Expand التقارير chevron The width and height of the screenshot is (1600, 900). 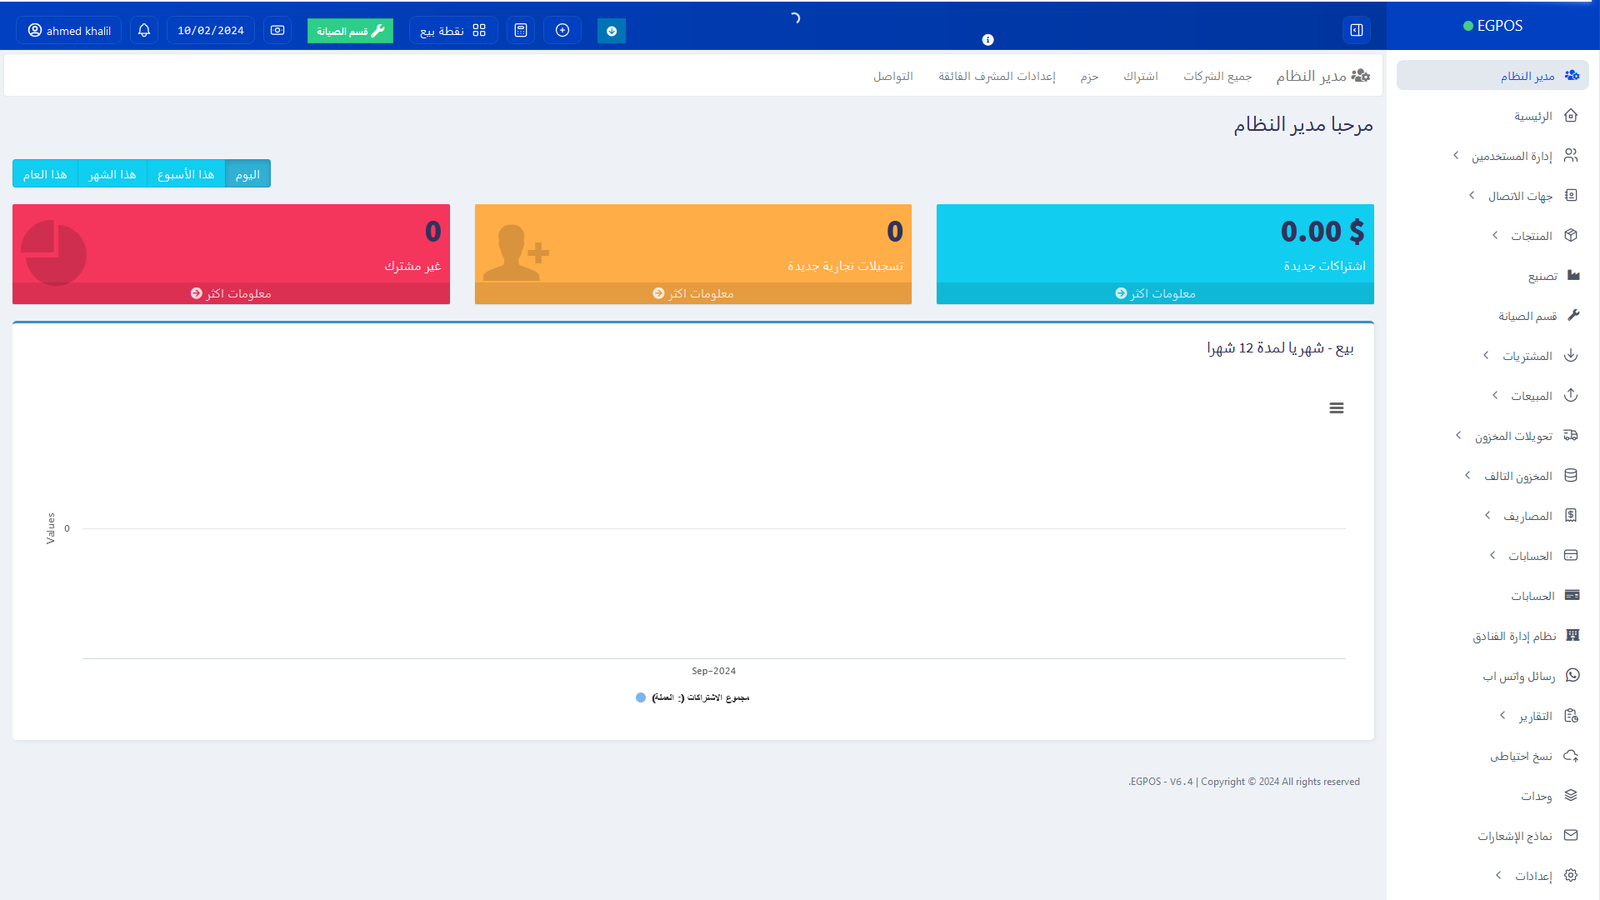click(1503, 715)
